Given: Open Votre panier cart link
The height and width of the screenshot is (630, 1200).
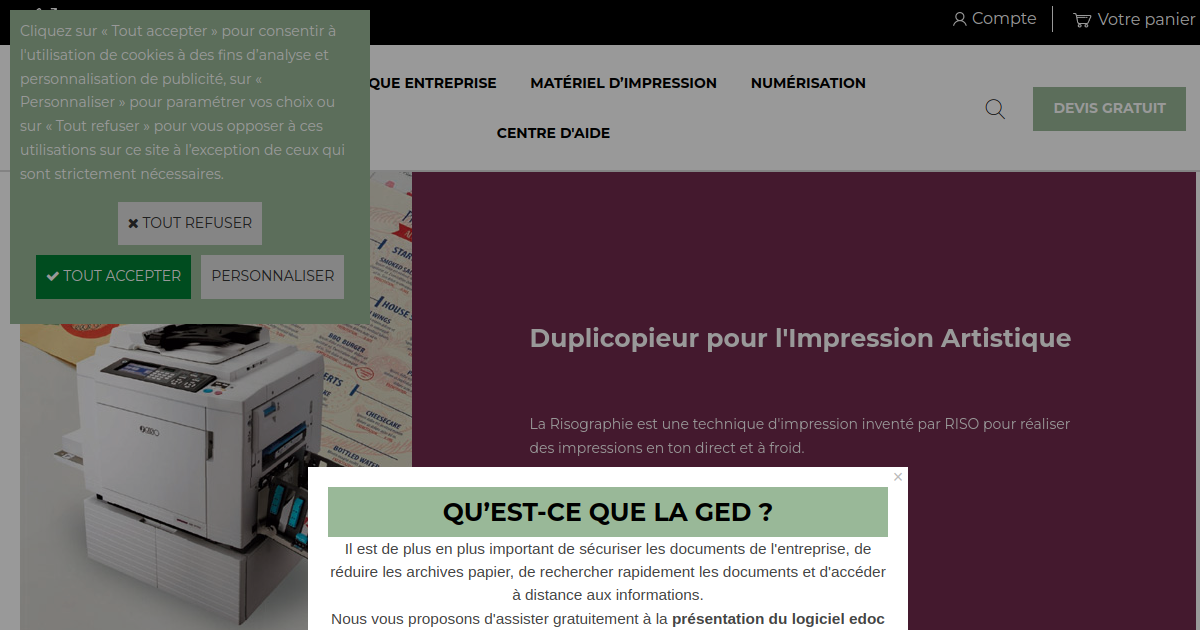Looking at the screenshot, I should (x=1134, y=19).
